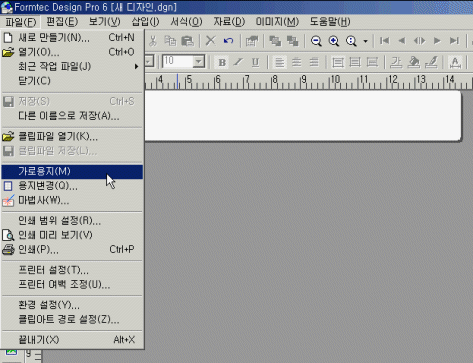The height and width of the screenshot is (363, 473).
Task: Click the line color pen icon
Action: [x=431, y=62]
